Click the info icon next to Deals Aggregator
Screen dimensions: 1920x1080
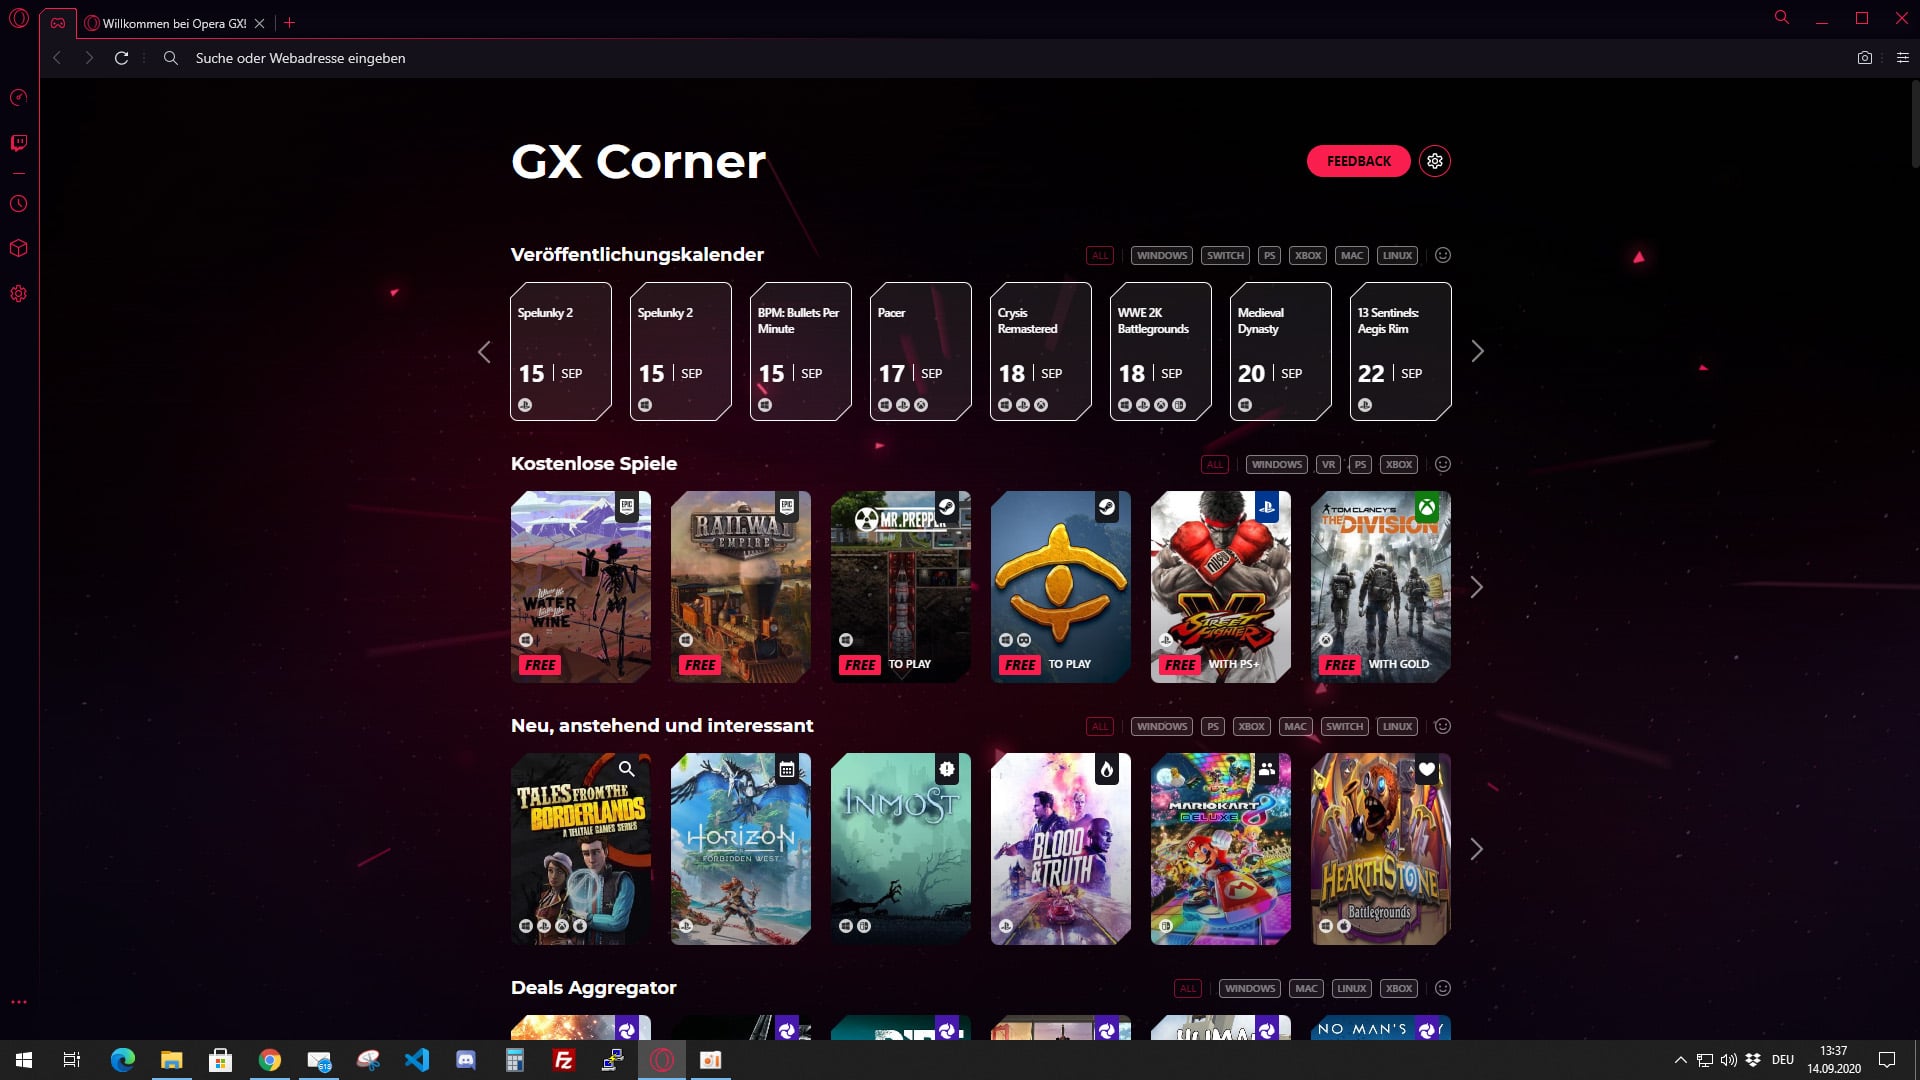click(1443, 988)
